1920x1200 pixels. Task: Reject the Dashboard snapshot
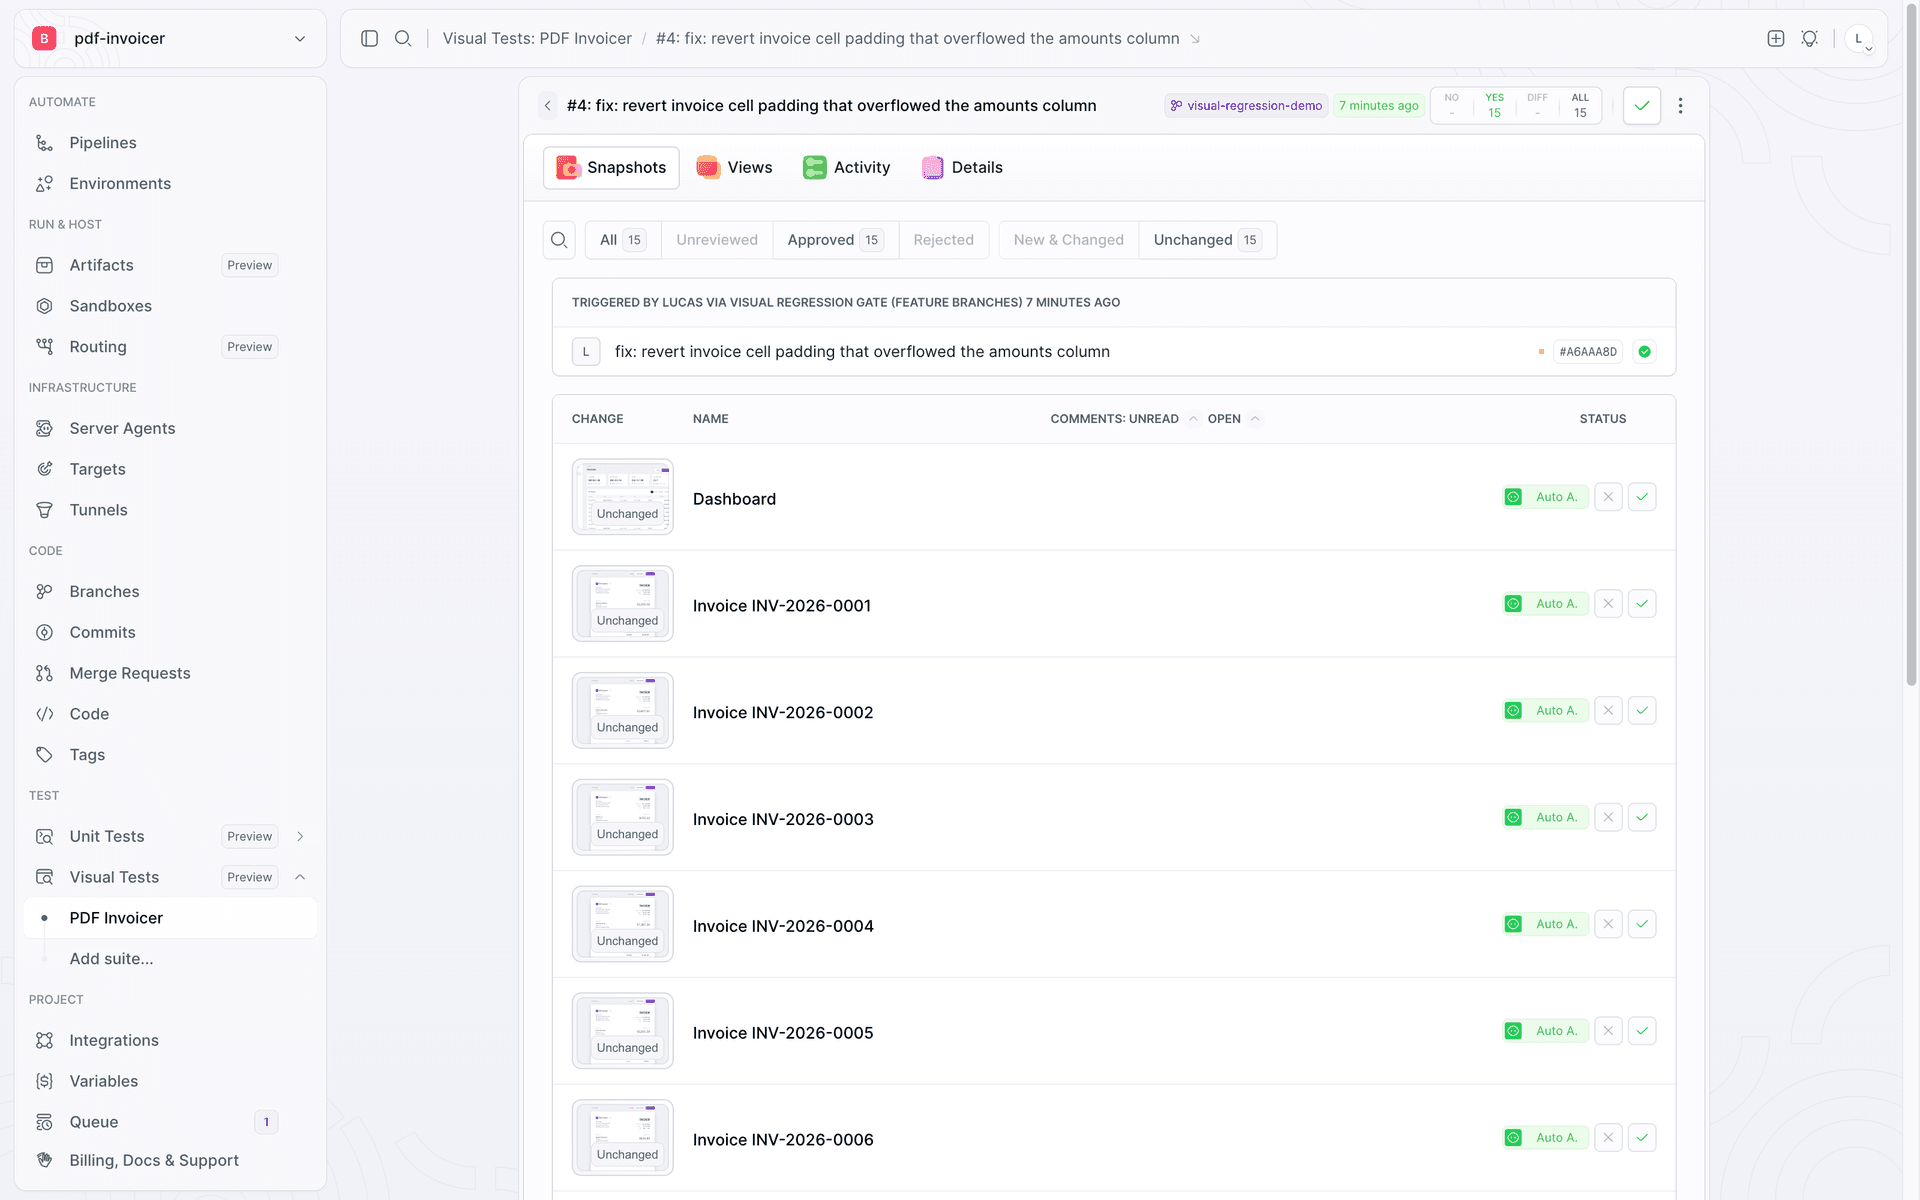pyautogui.click(x=1608, y=497)
